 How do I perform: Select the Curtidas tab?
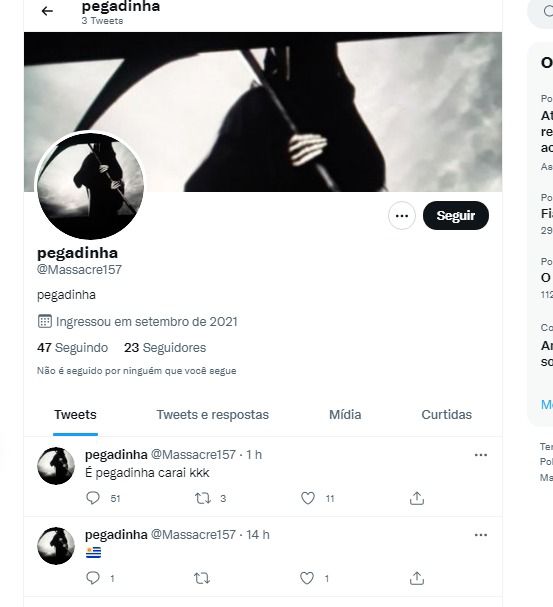pos(447,415)
